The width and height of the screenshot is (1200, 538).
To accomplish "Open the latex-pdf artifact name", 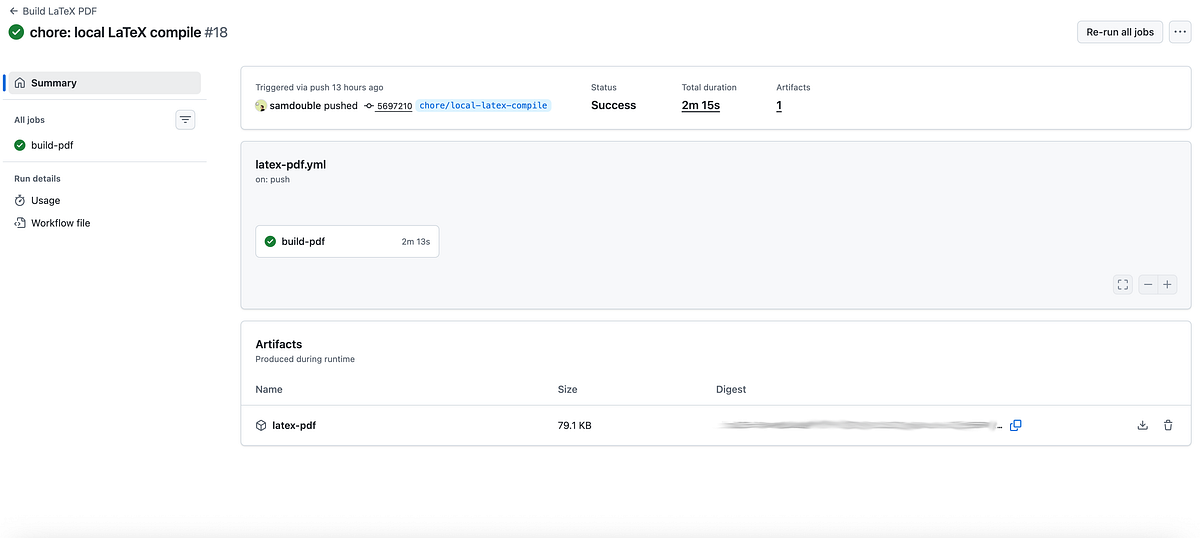I will pos(294,425).
